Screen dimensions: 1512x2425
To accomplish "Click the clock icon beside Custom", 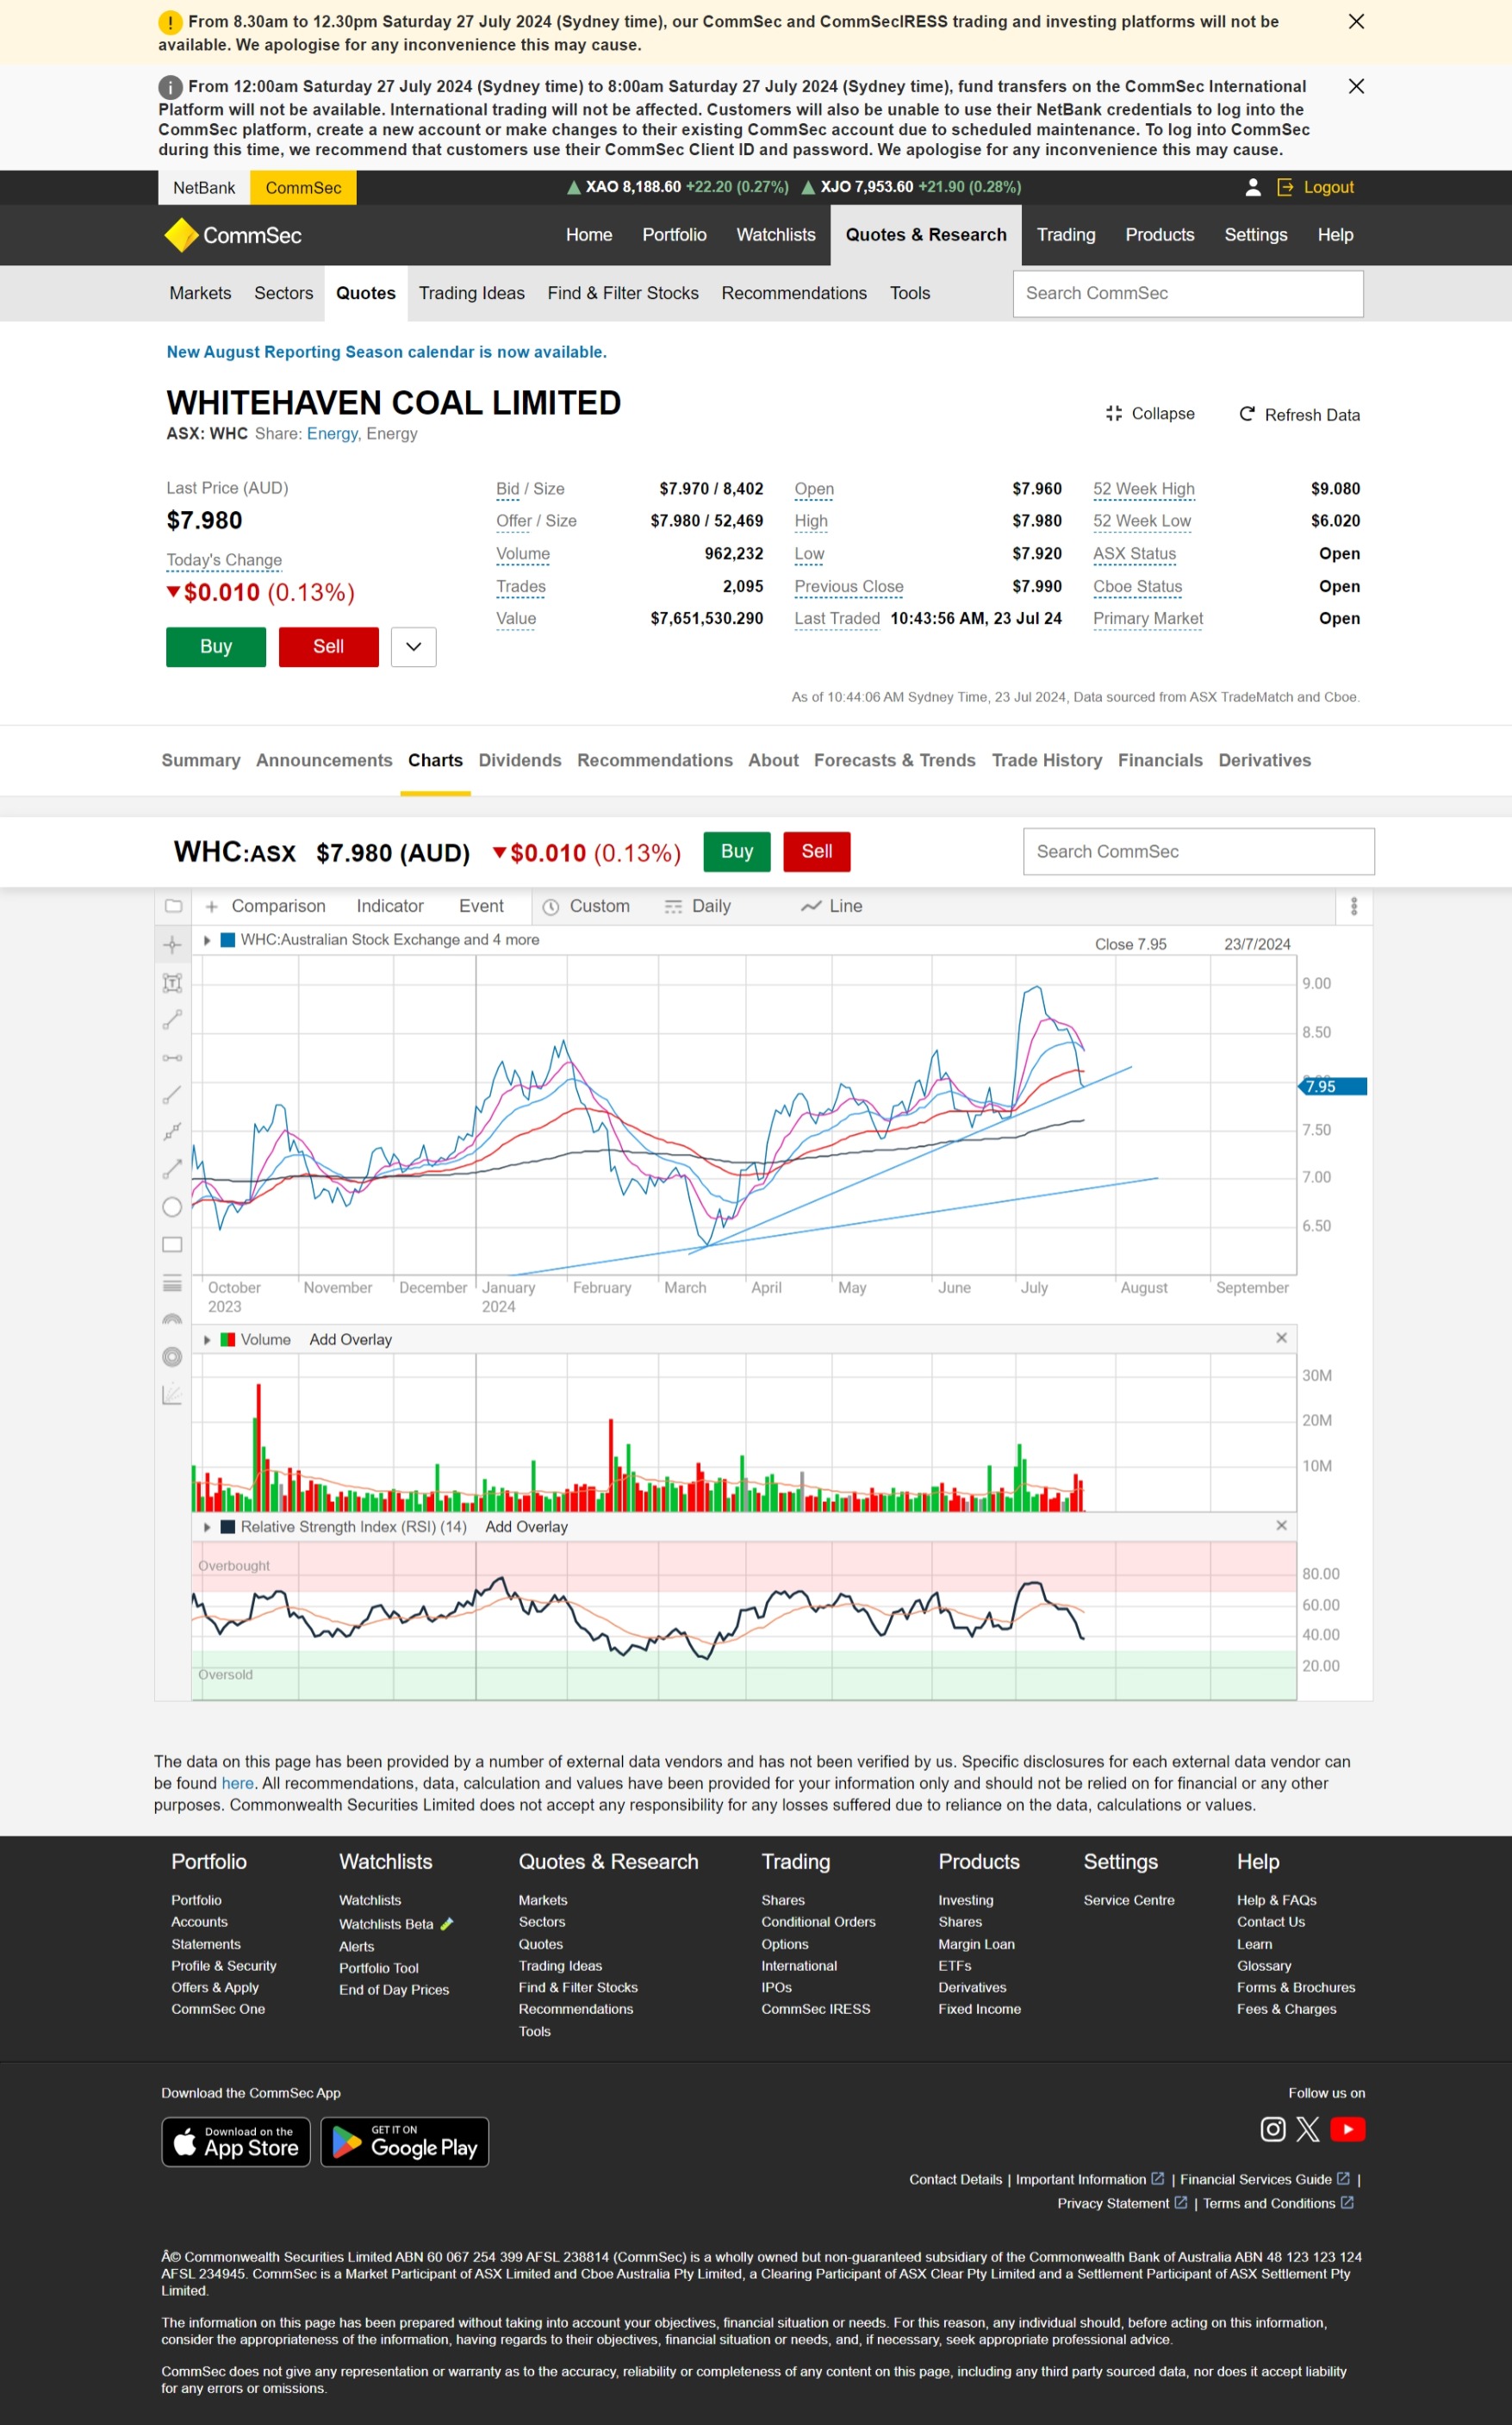I will pyautogui.click(x=550, y=907).
